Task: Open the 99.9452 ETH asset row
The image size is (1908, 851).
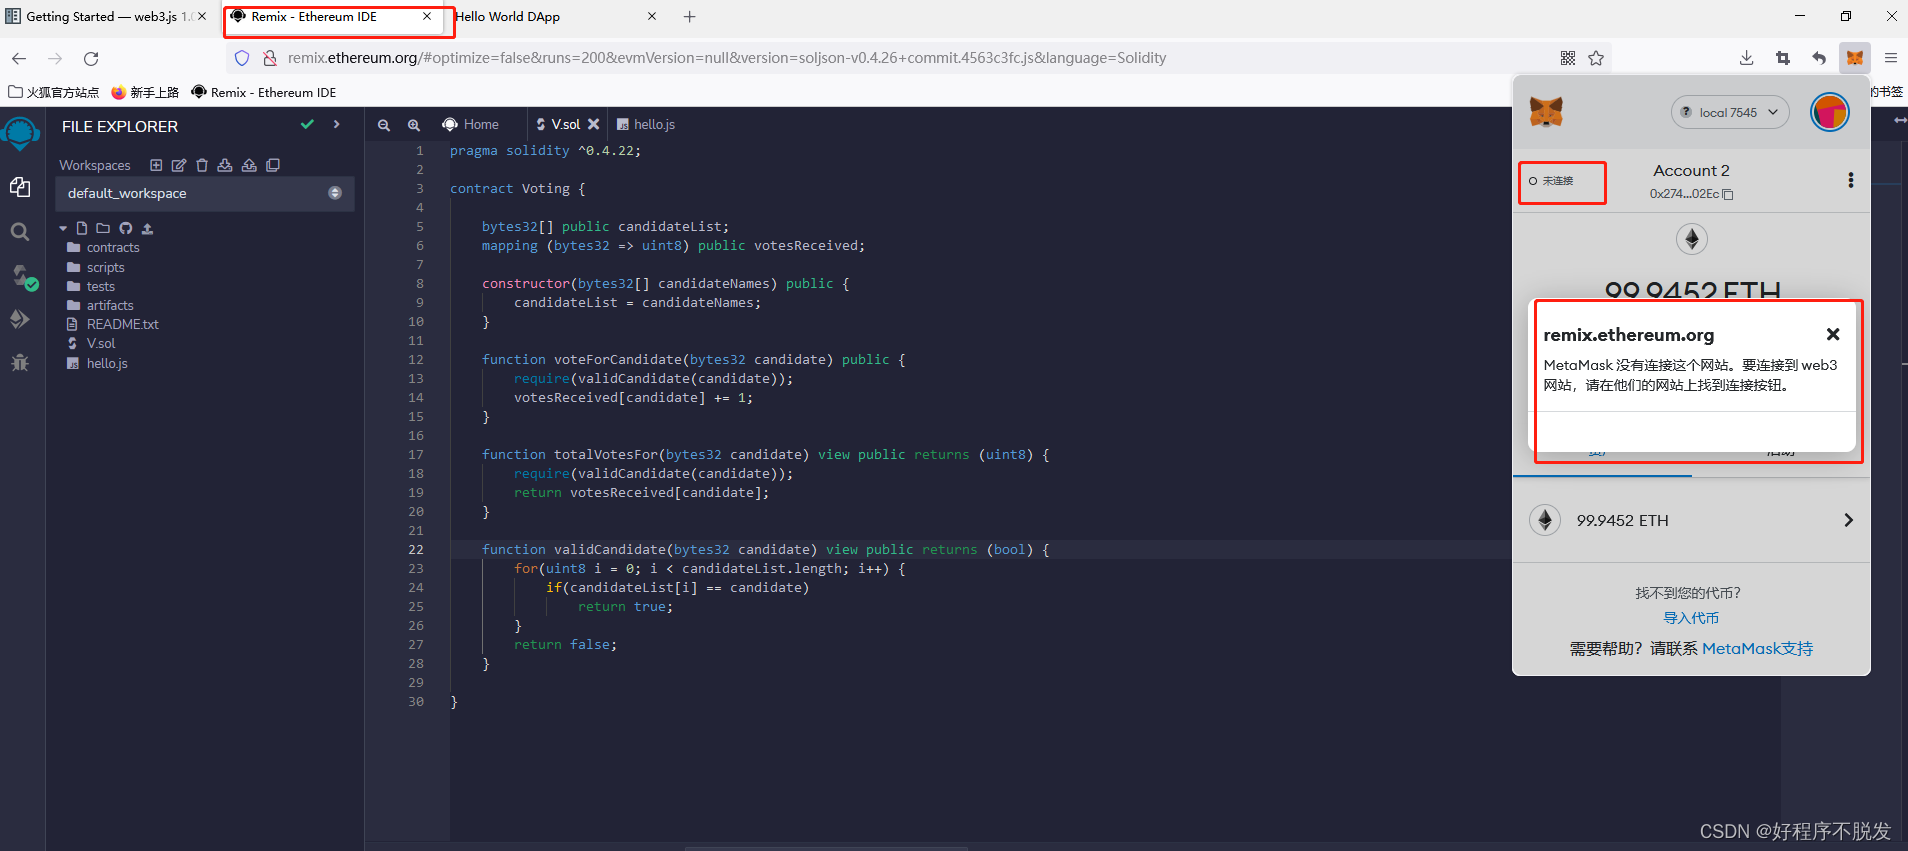Action: point(1691,520)
